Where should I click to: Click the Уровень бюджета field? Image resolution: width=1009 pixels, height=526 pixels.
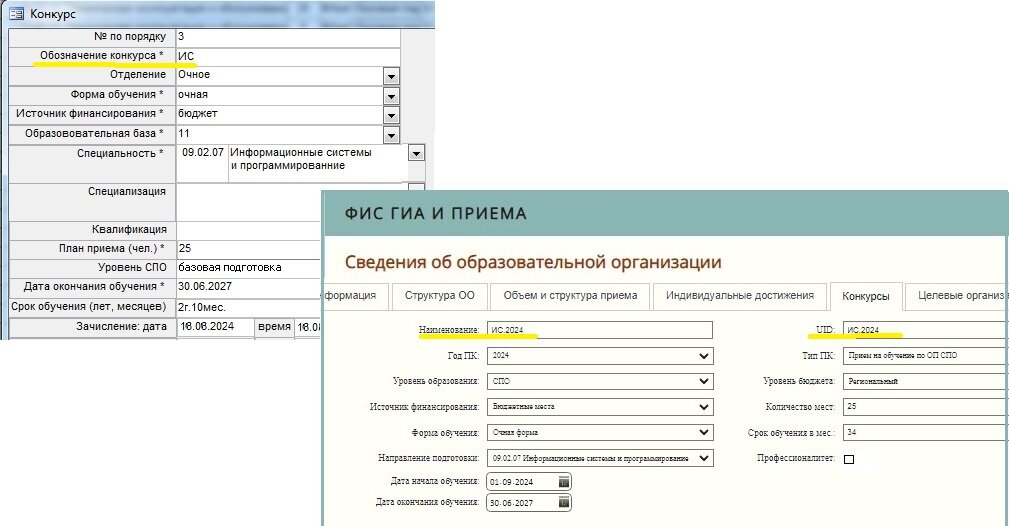pos(925,381)
